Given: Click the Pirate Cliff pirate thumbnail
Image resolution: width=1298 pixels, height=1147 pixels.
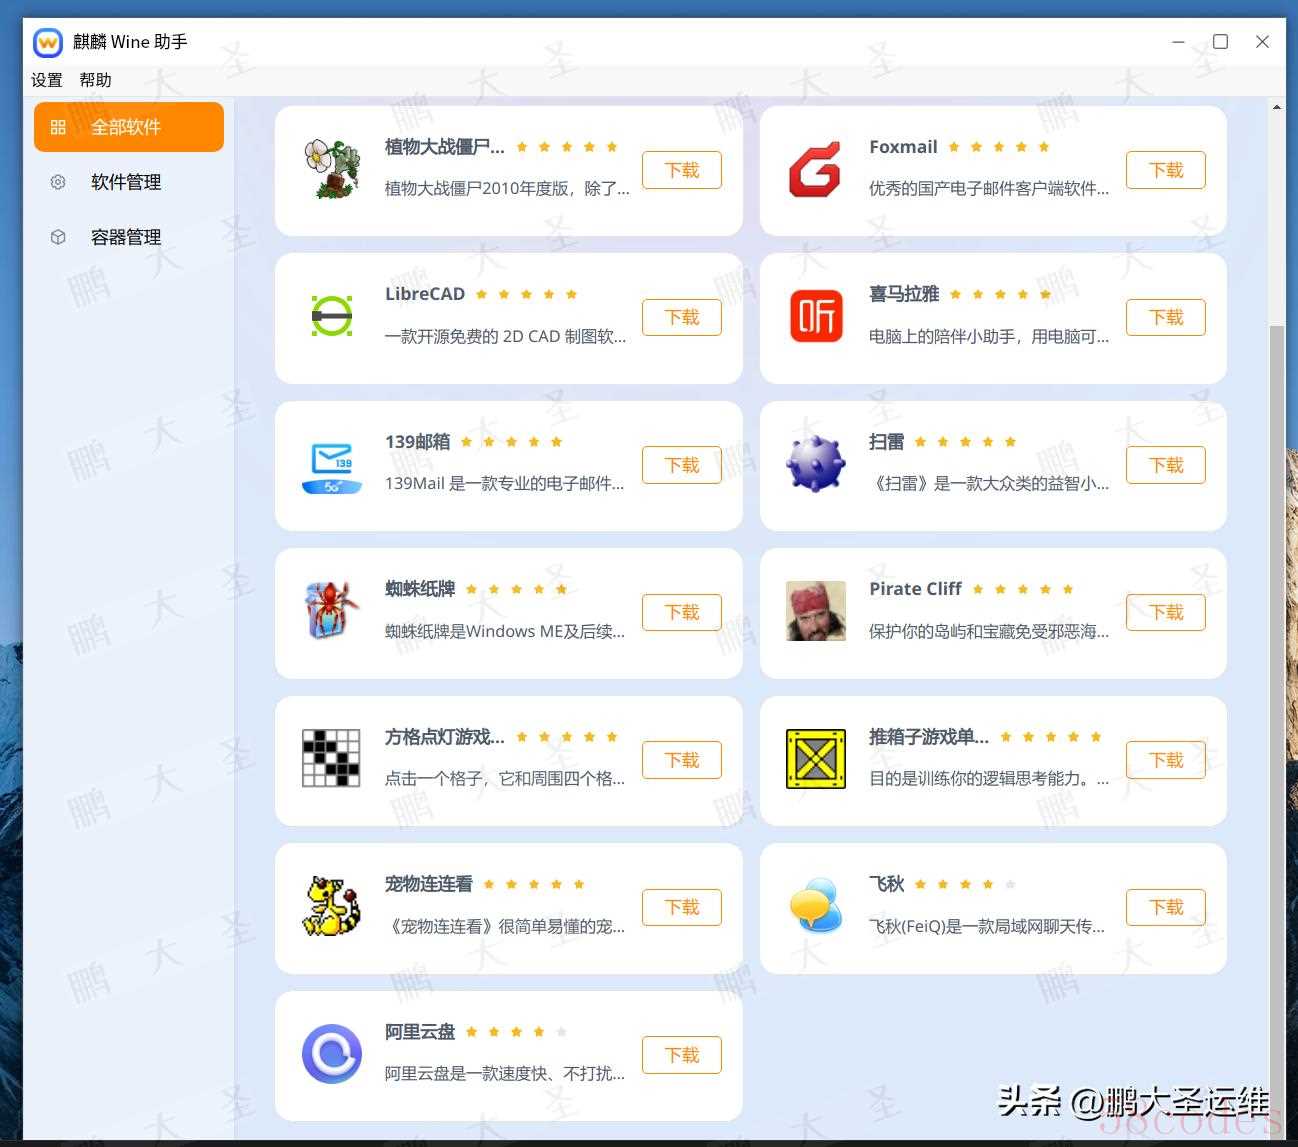Looking at the screenshot, I should pos(816,611).
